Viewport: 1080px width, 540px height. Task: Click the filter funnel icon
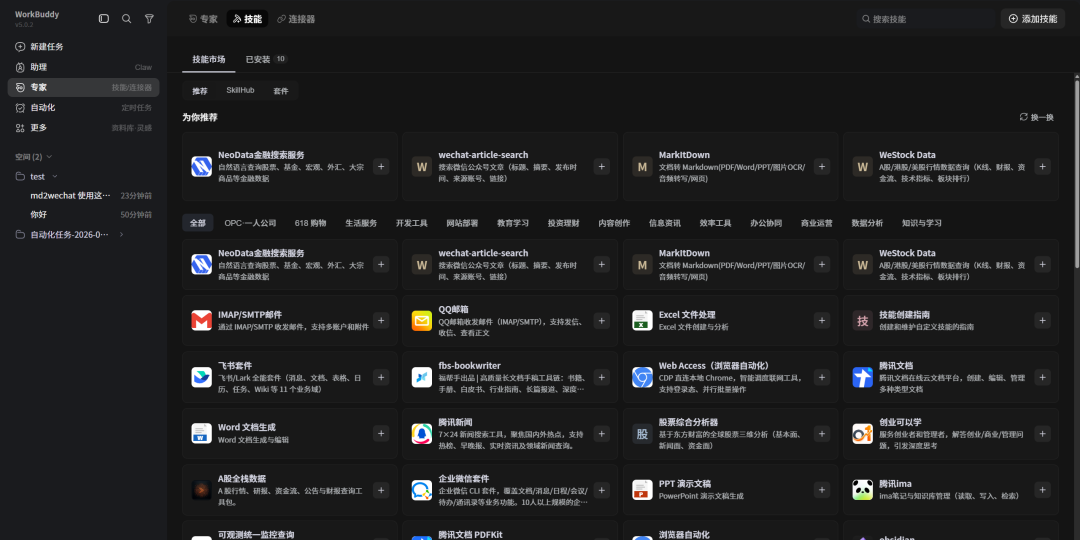149,19
